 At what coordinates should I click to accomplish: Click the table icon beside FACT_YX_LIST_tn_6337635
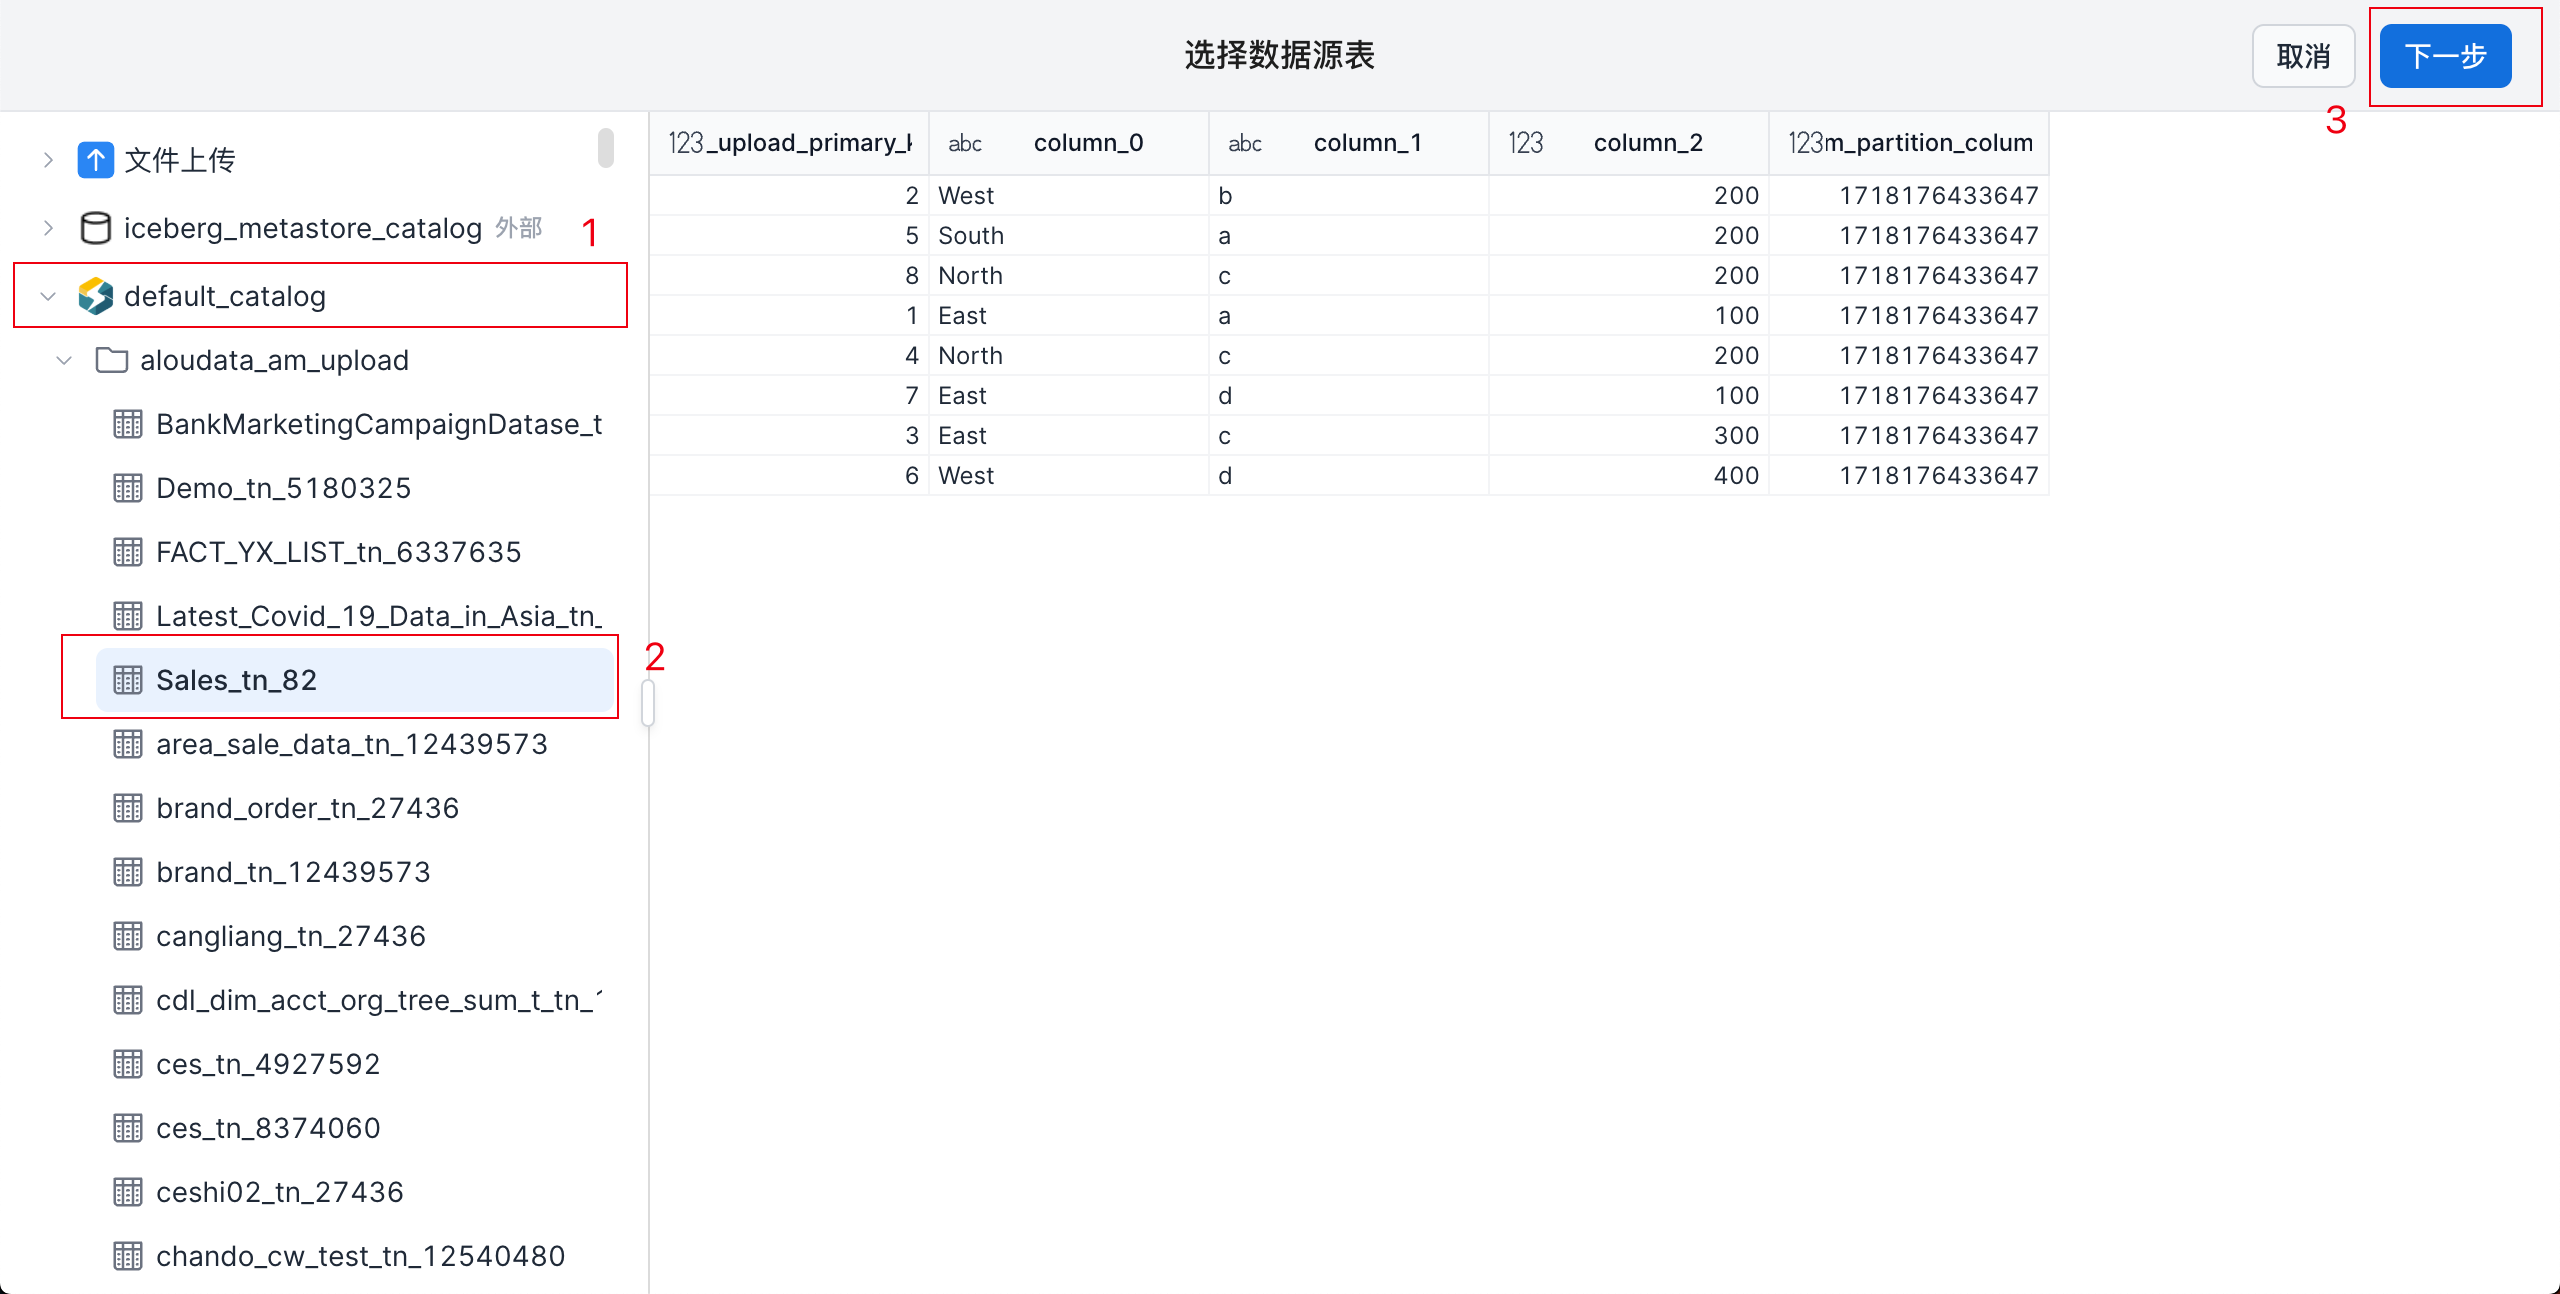(128, 552)
